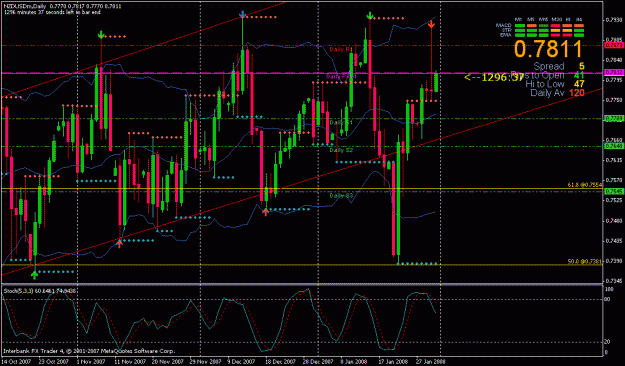Click the red Daily Av value 120
The width and height of the screenshot is (625, 366).
pyautogui.click(x=577, y=93)
